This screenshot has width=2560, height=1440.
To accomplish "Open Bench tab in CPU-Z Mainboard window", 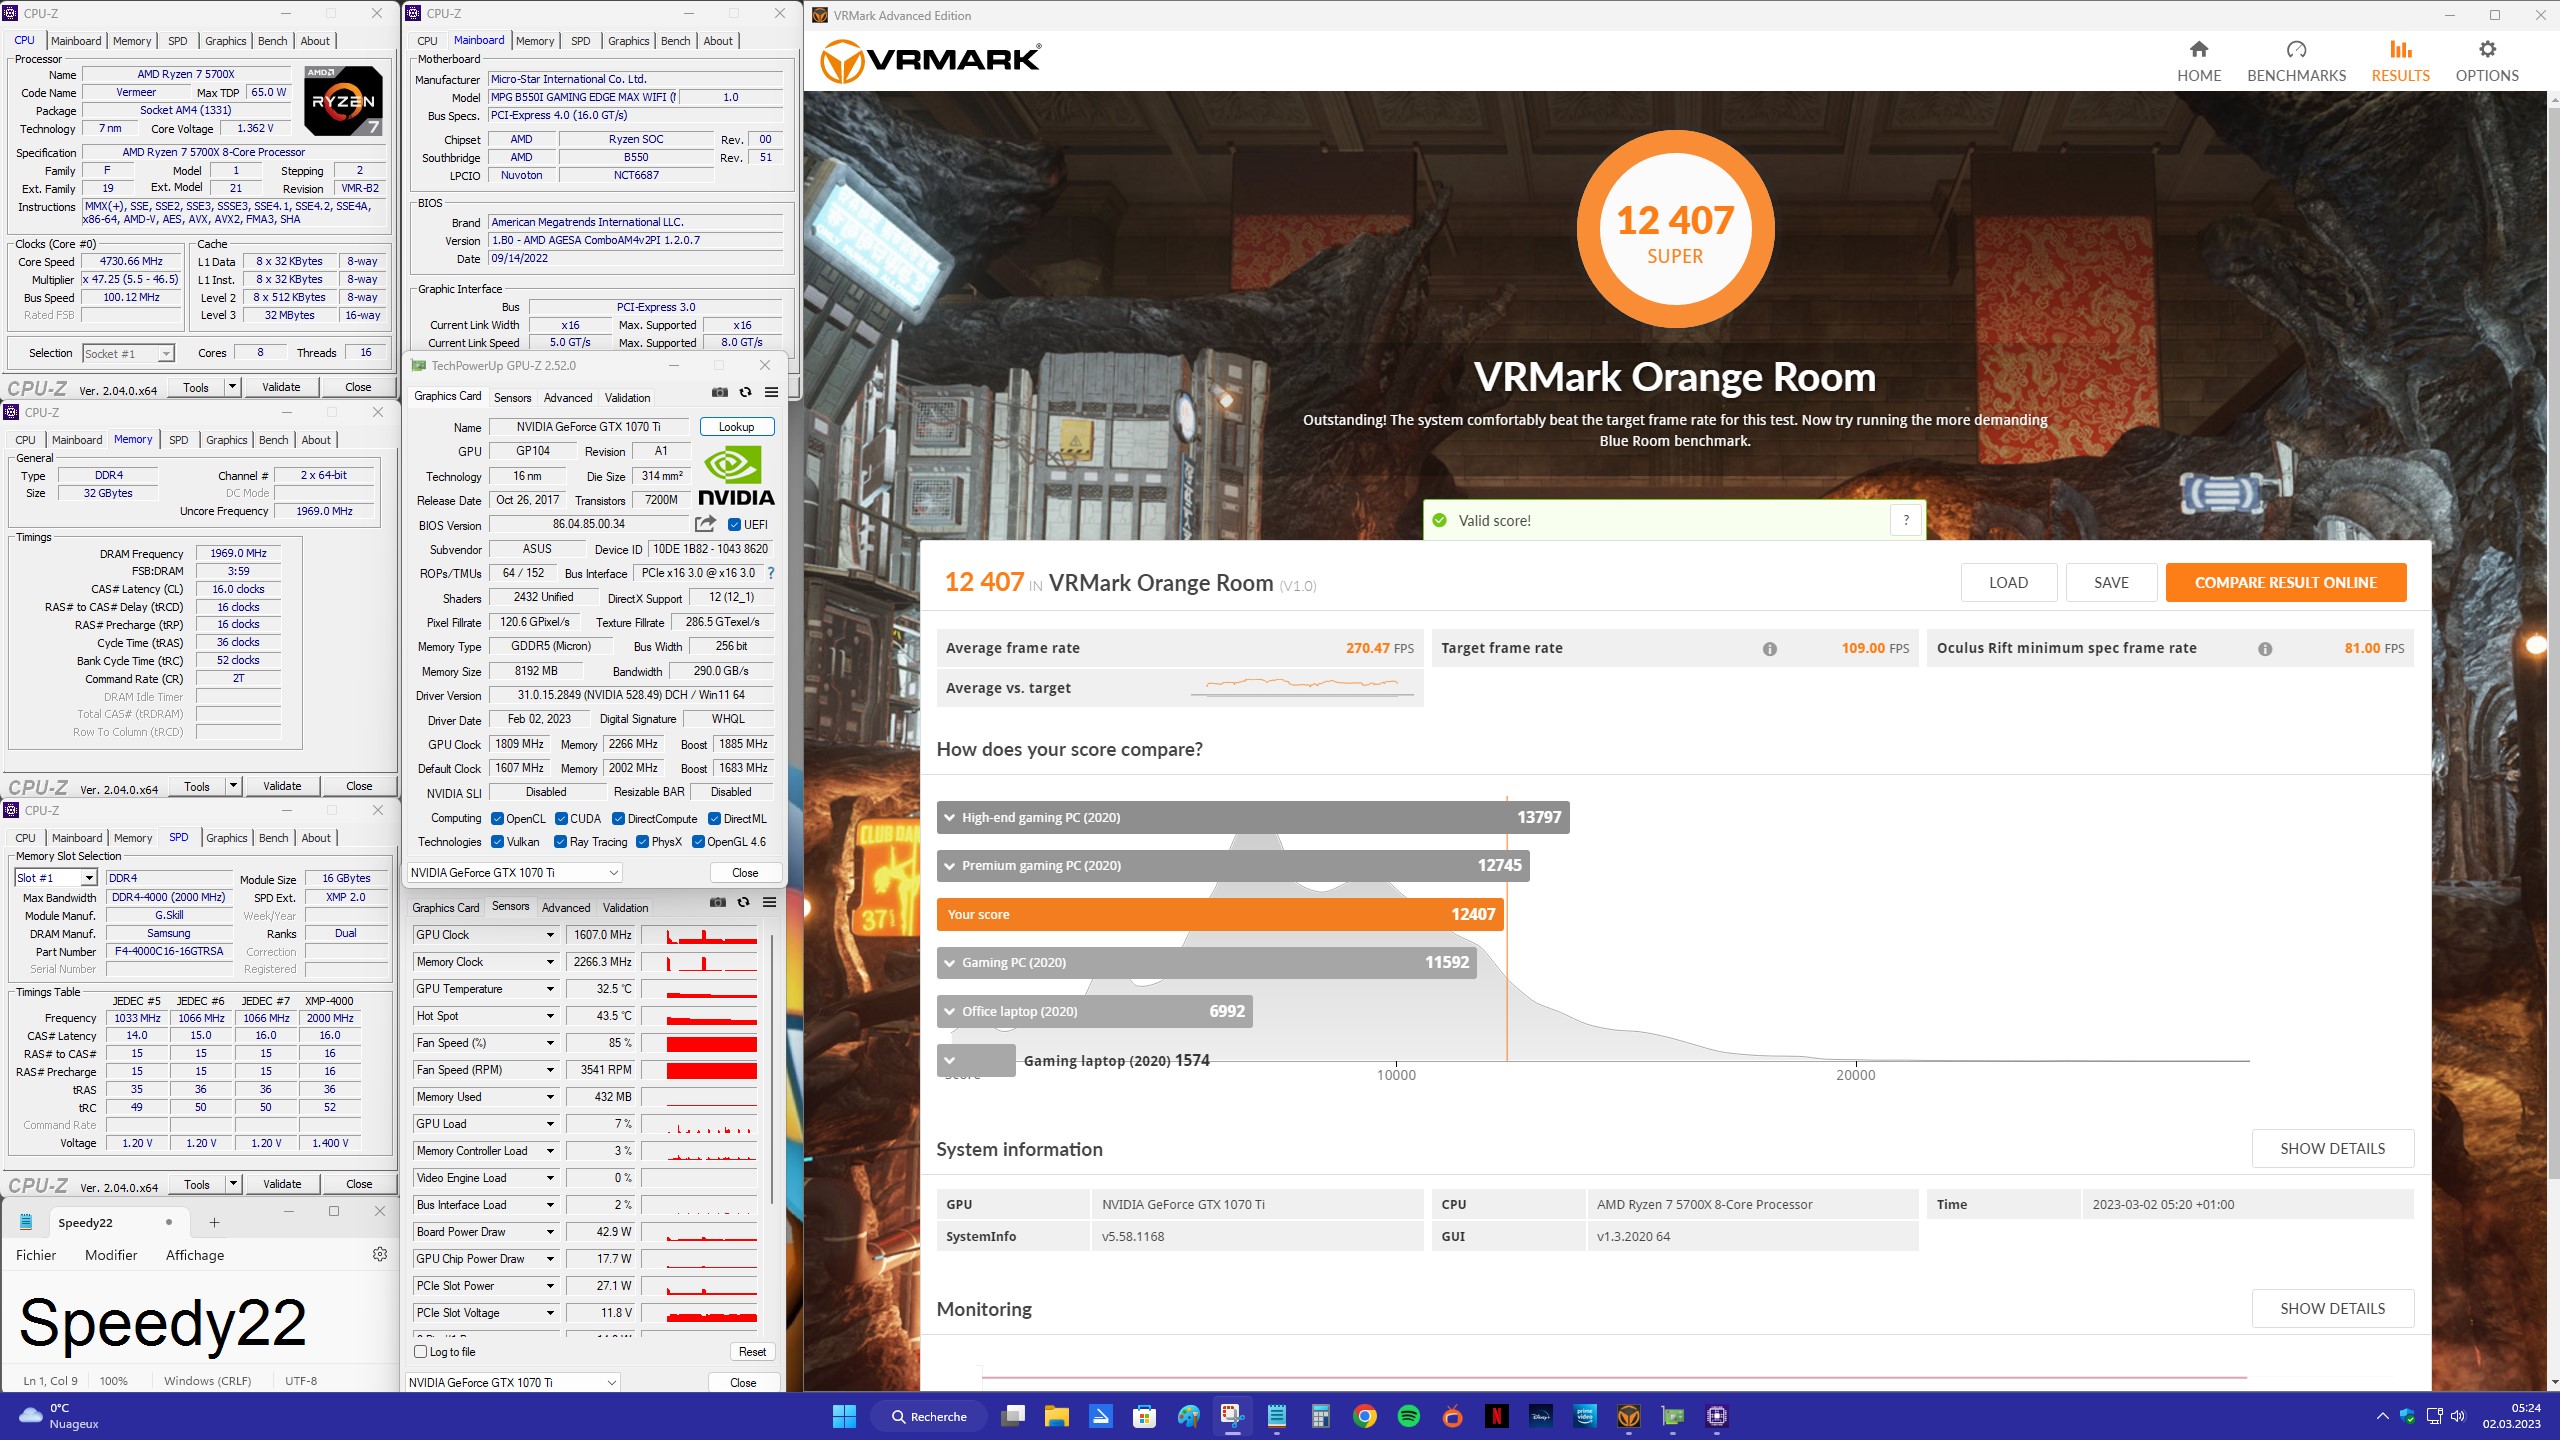I will click(675, 41).
